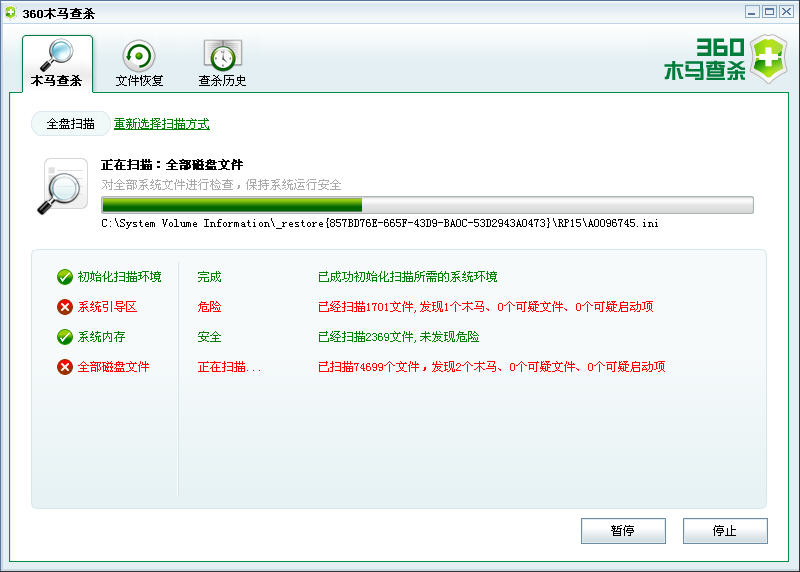
Task: Click the 360 shield logo
Action: (769, 59)
